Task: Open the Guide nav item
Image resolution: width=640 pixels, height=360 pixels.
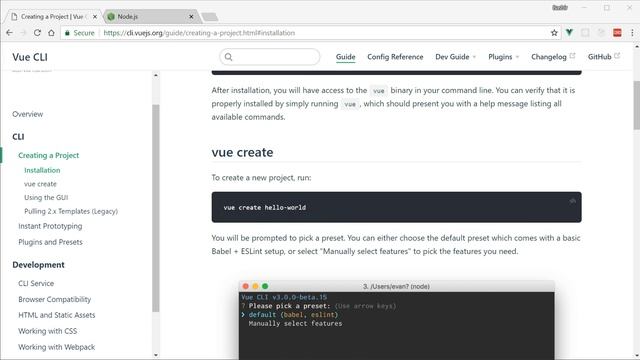Action: point(345,57)
